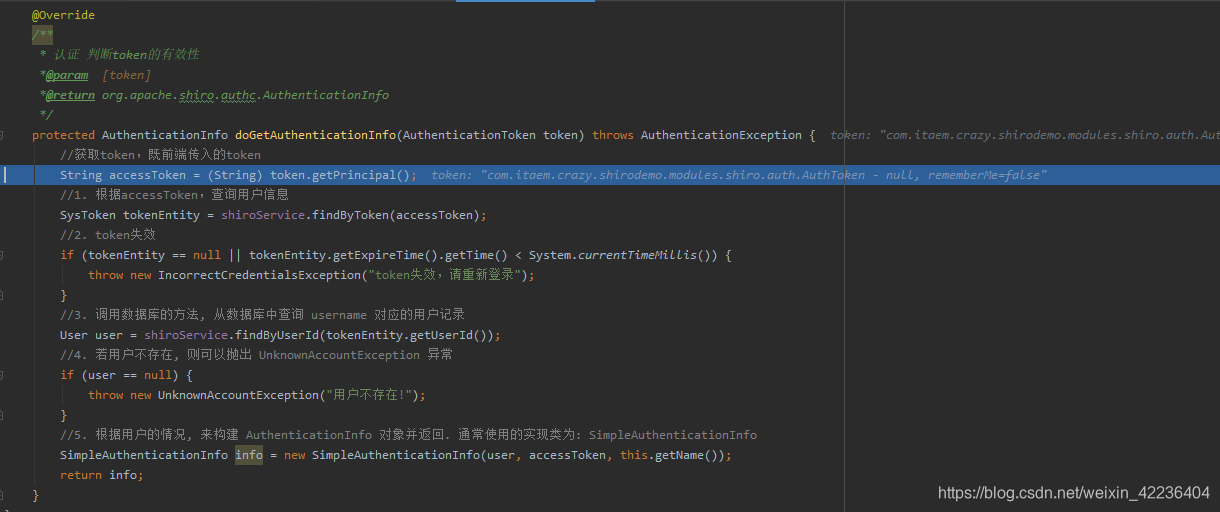Click 'UnknownAccountException' in the throw new statement
Viewport: 1220px width, 512px height.
coord(238,395)
